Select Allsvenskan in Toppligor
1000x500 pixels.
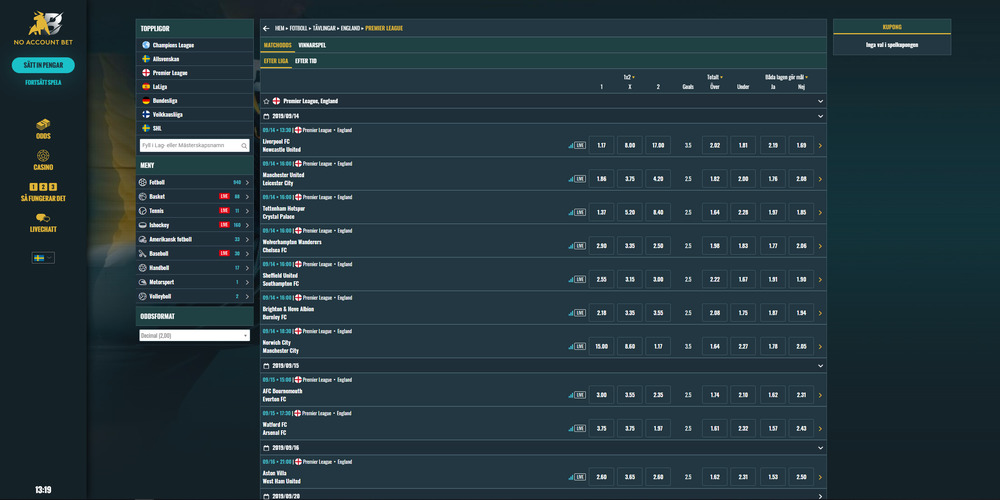point(195,59)
